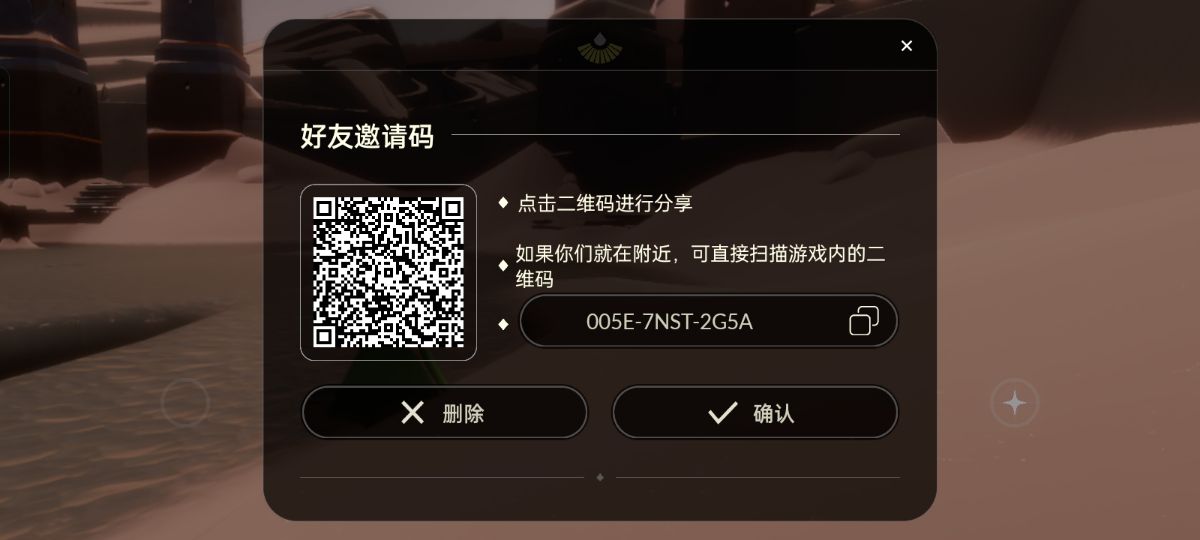
Task: Click diamond bullet before 如果你们就在附近
Action: 504,266
